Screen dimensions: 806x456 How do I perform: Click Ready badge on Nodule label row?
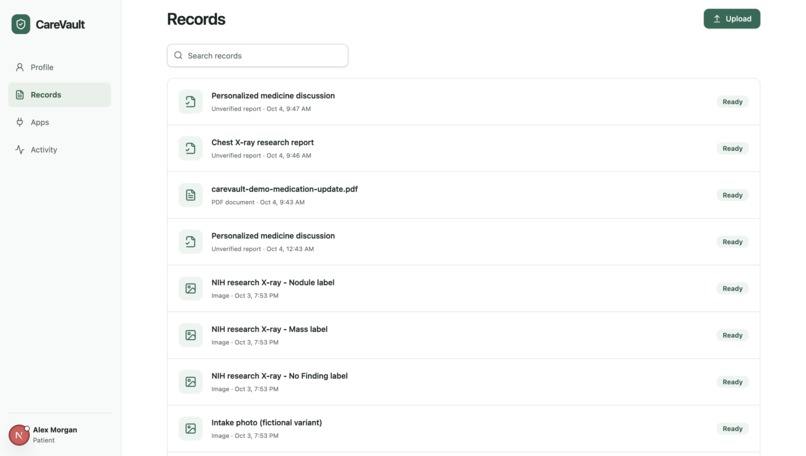pos(732,288)
